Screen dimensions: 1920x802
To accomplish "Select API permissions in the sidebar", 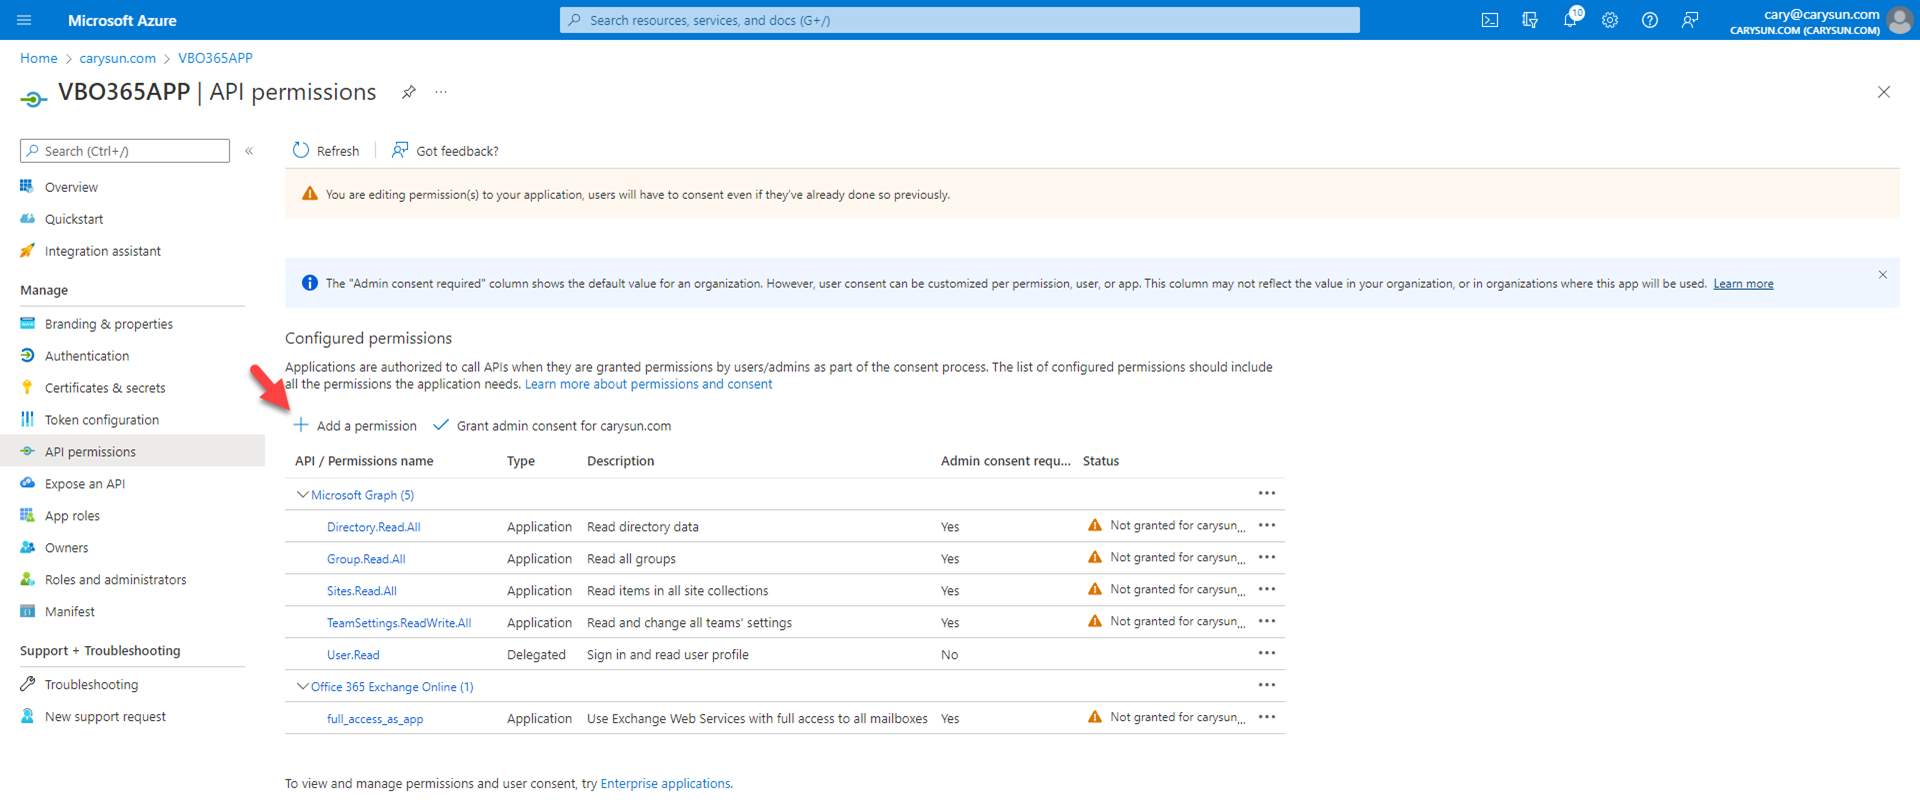I will (132, 452).
